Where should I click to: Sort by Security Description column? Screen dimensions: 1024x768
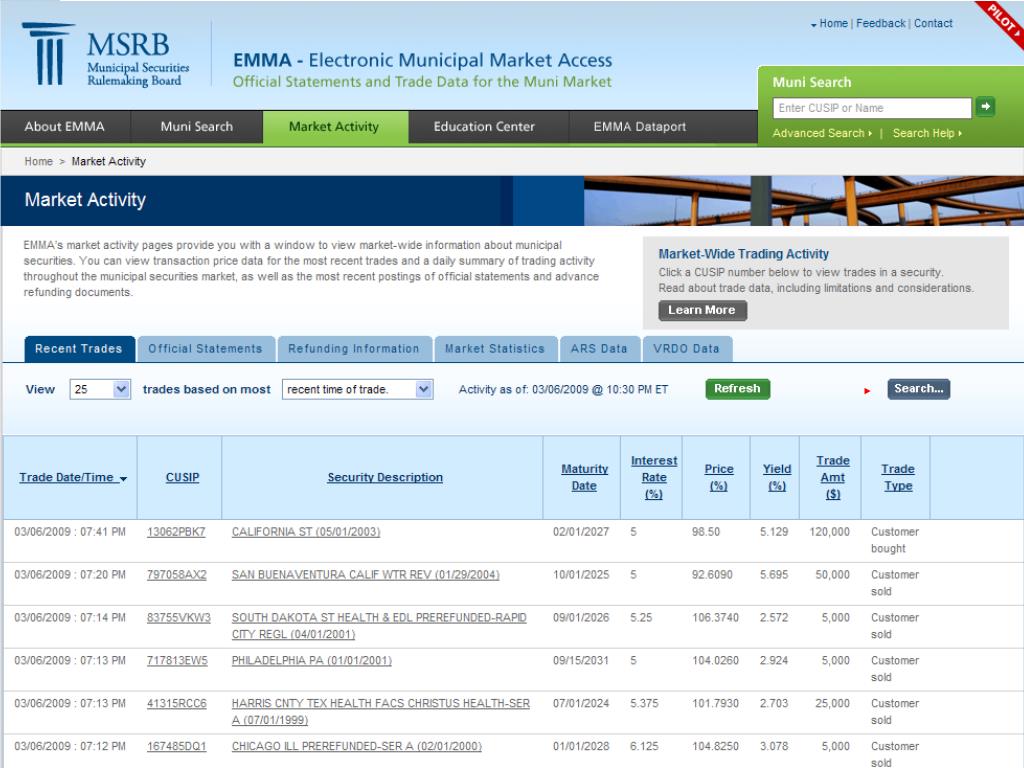point(385,477)
